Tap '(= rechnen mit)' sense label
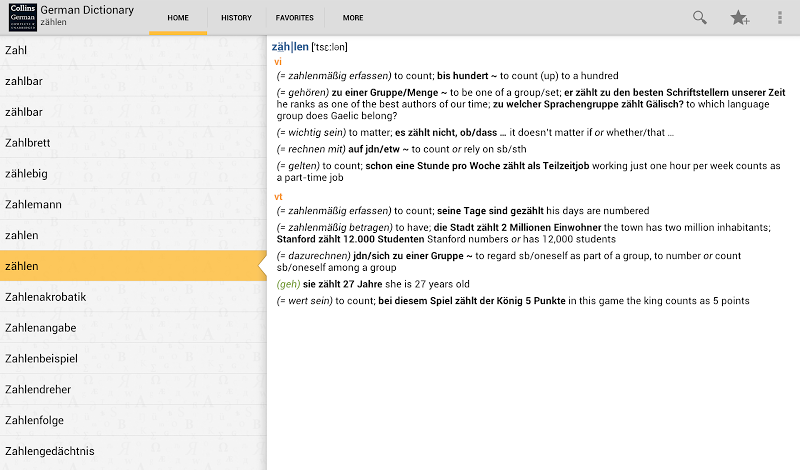 (x=311, y=150)
